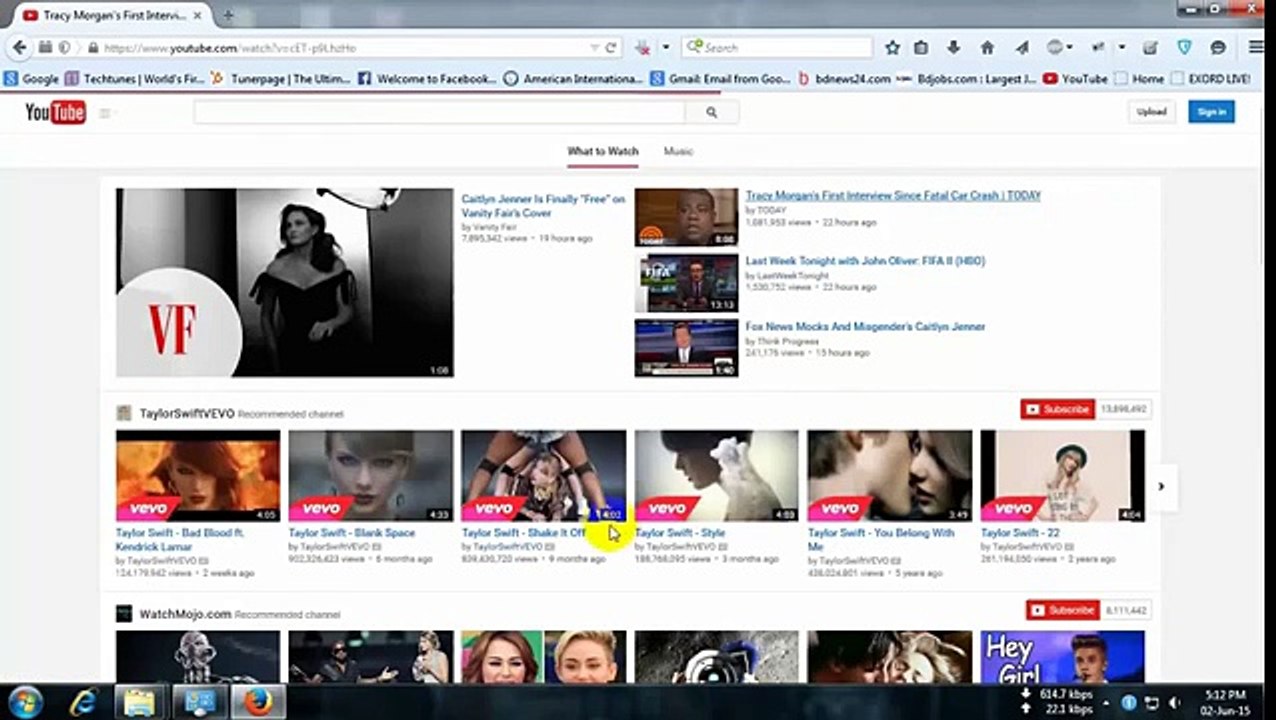Open the Firefox hamburger menu
The width and height of the screenshot is (1276, 720).
point(1256,47)
